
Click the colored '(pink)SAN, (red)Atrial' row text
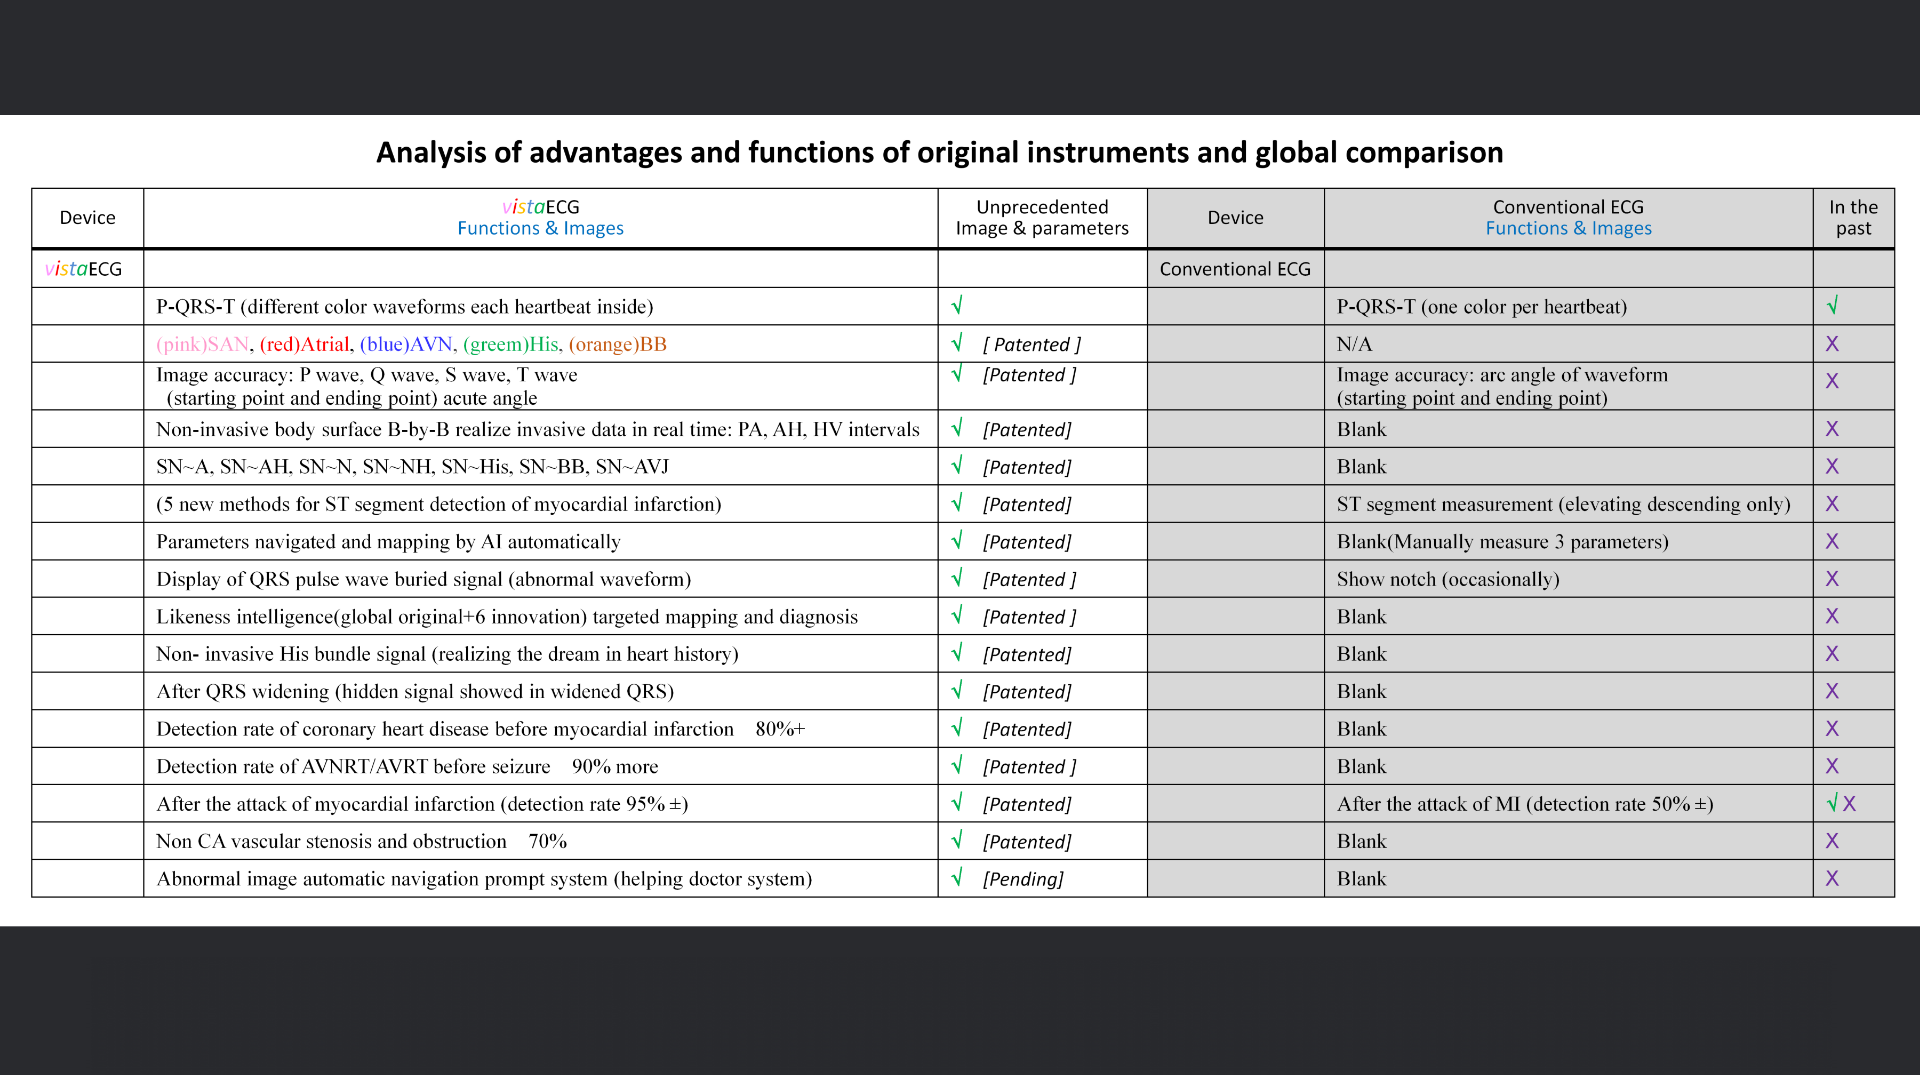tap(411, 345)
